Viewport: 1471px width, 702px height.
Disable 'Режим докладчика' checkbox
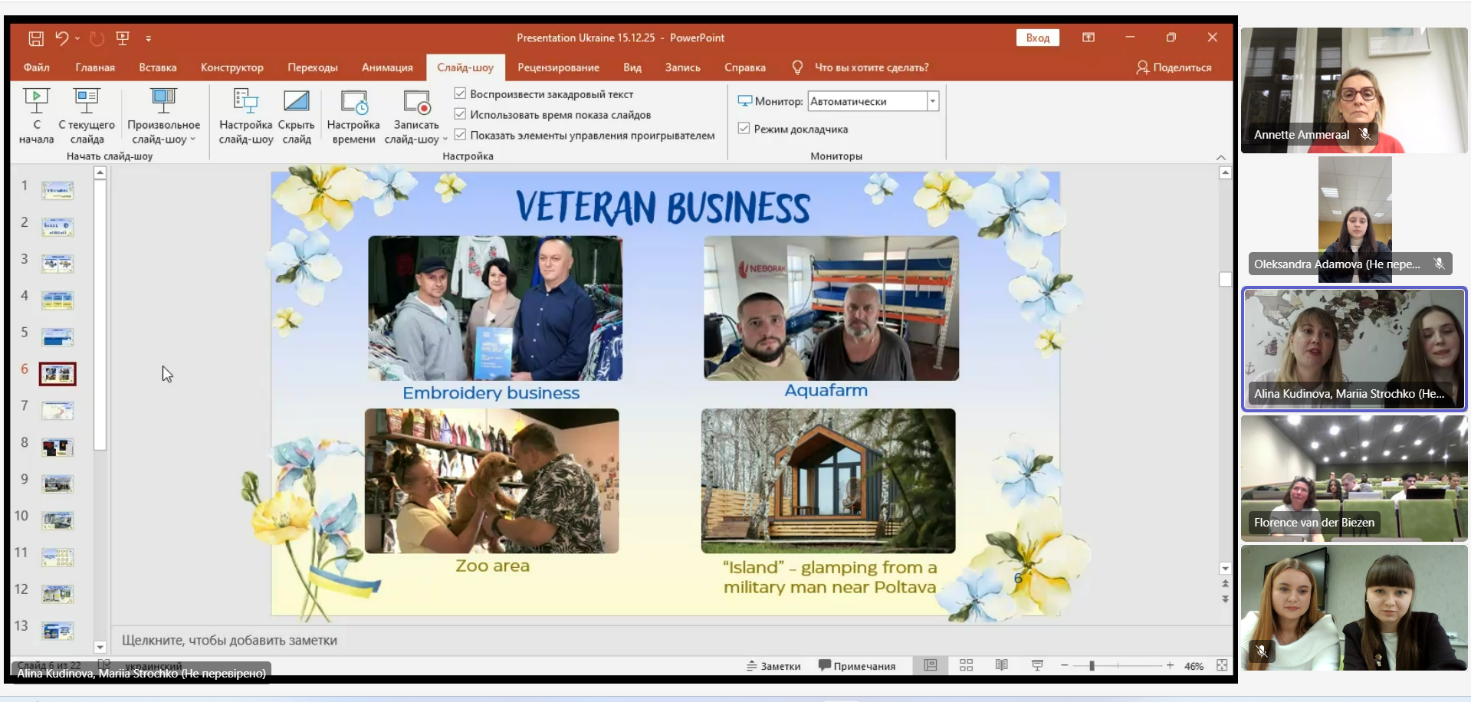click(x=744, y=129)
